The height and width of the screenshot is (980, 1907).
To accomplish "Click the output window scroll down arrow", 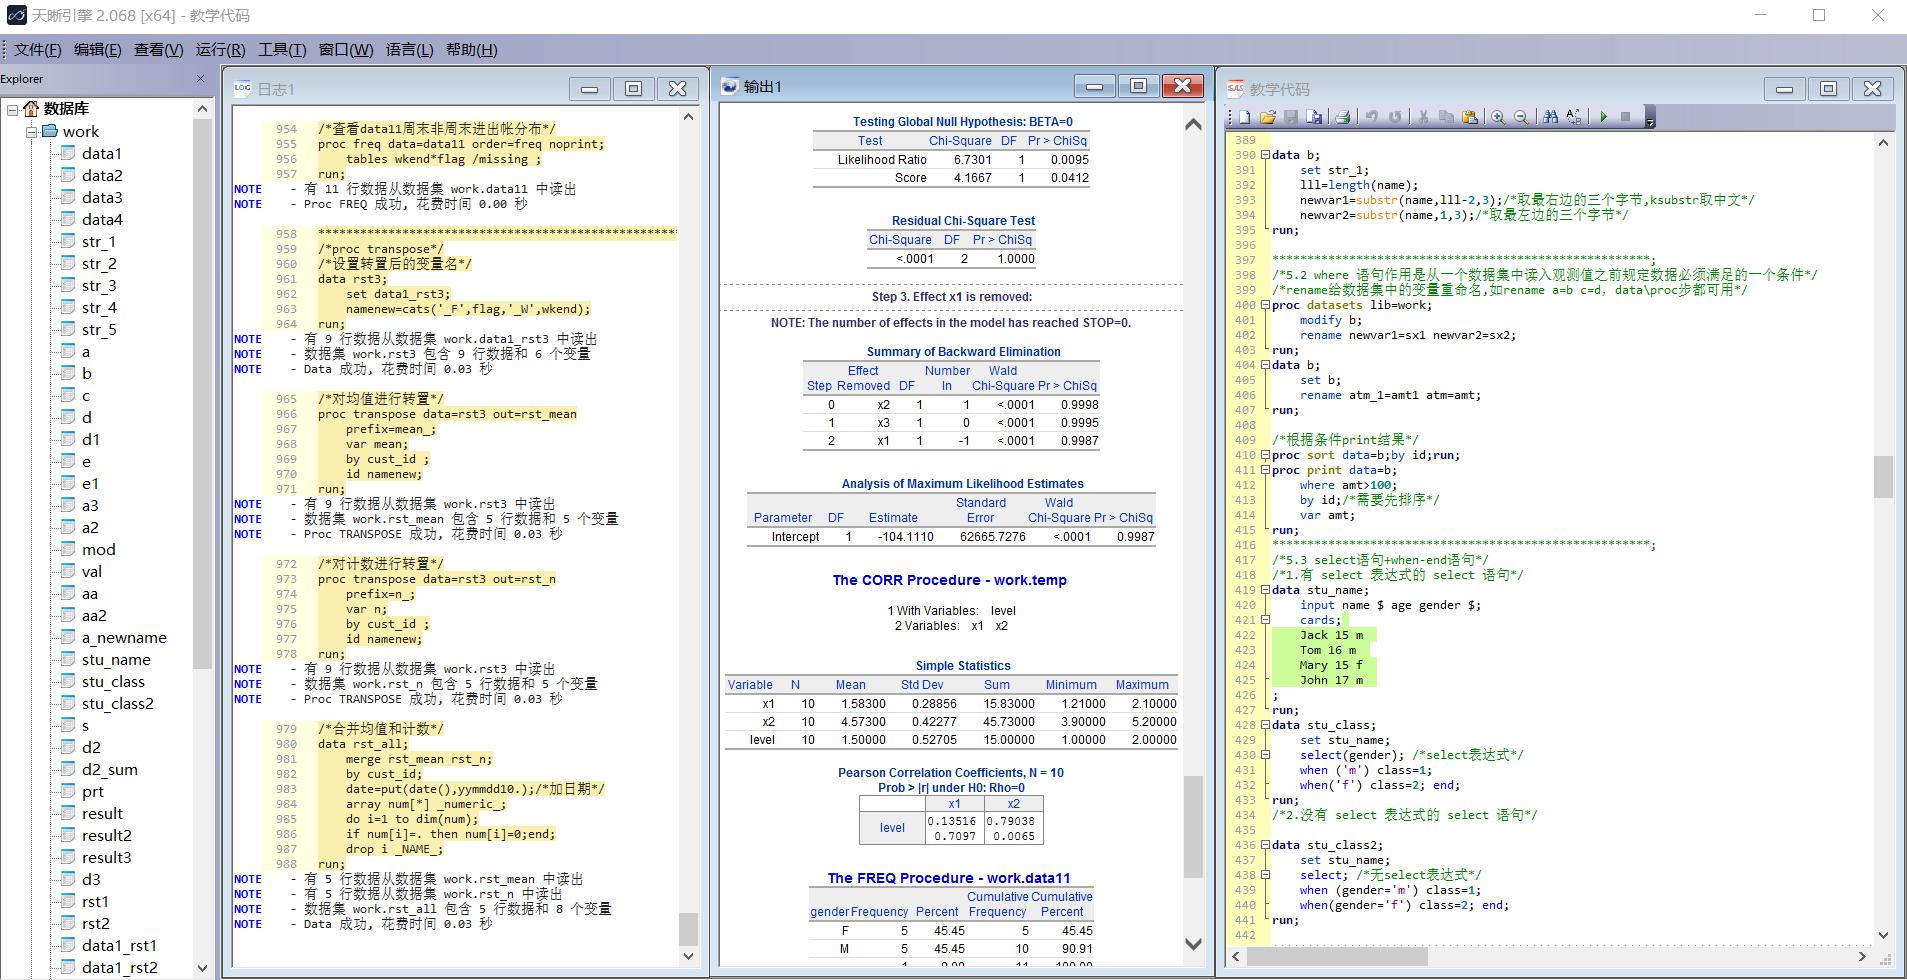I will (1193, 943).
